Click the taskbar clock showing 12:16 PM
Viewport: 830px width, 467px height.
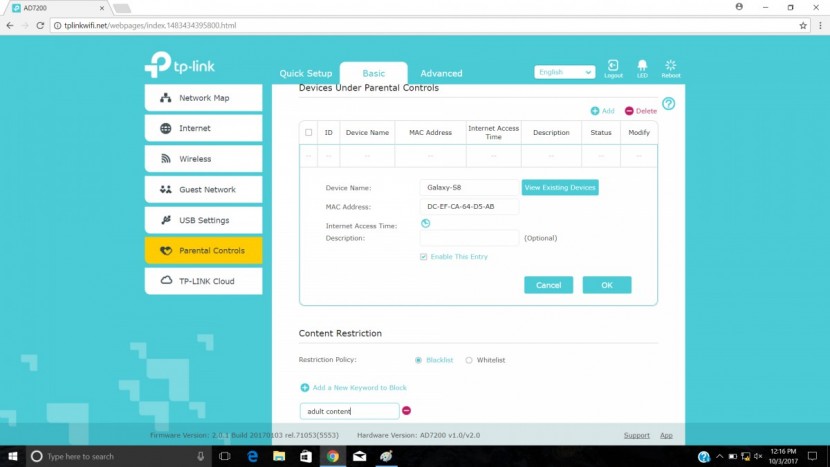783,456
